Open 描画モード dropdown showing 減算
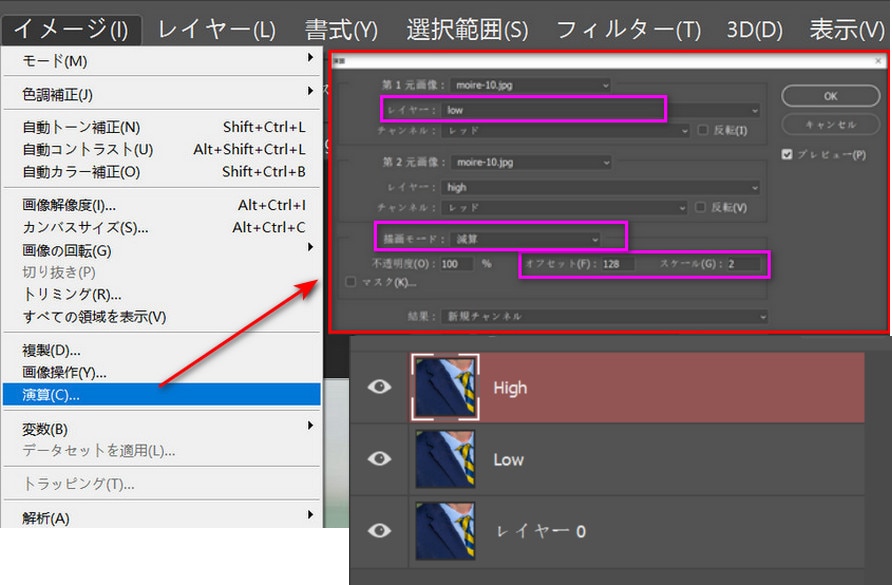 click(526, 239)
